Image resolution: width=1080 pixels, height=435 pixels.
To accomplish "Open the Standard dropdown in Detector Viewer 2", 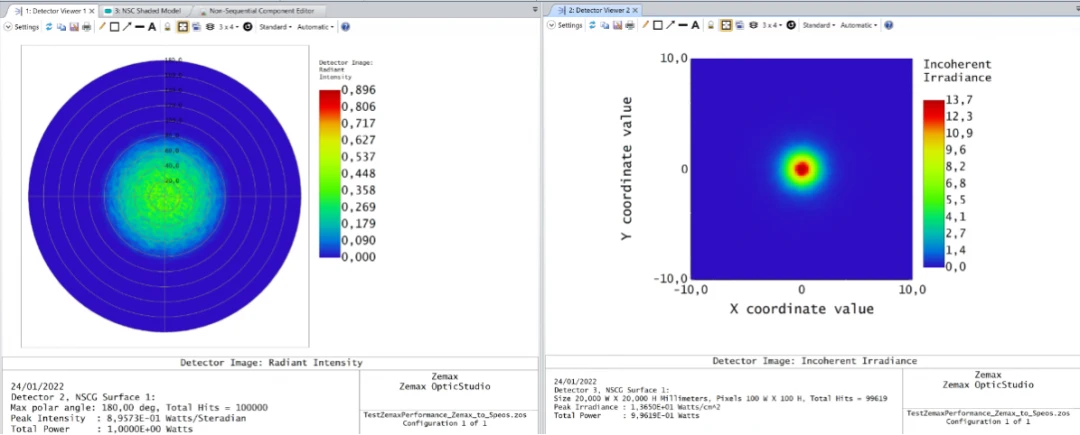I will click(x=819, y=25).
